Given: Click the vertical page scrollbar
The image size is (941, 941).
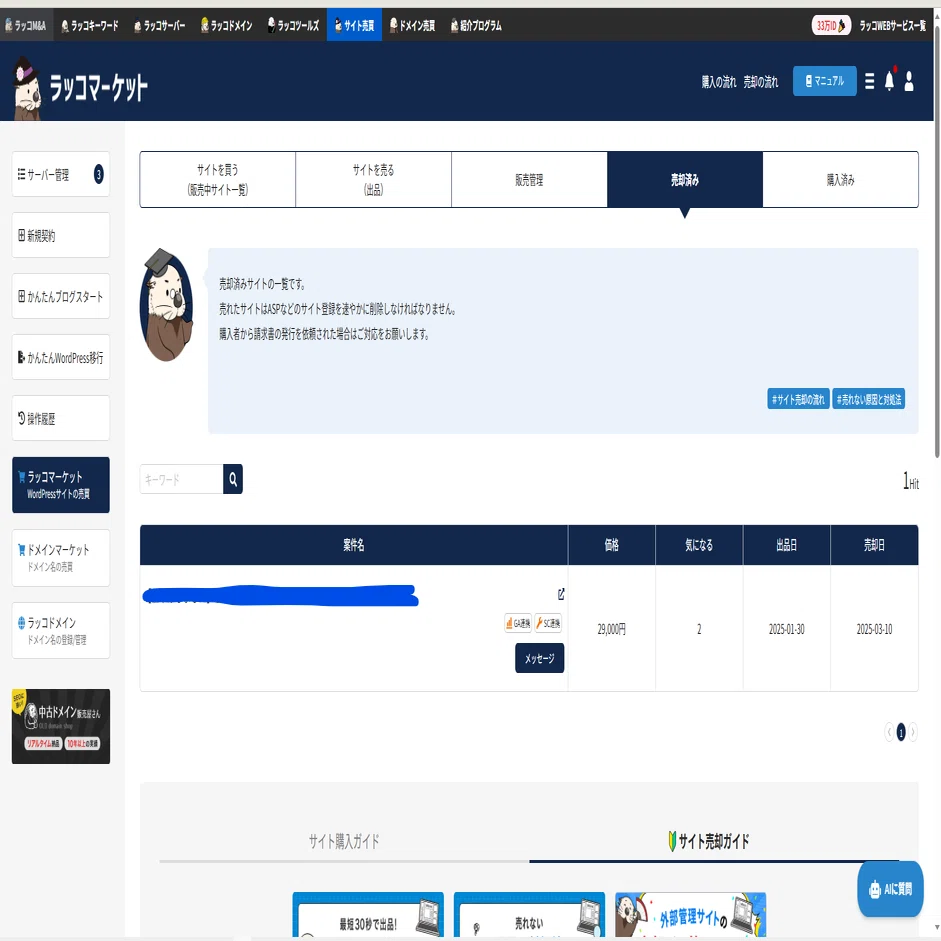Looking at the screenshot, I should pyautogui.click(x=937, y=240).
